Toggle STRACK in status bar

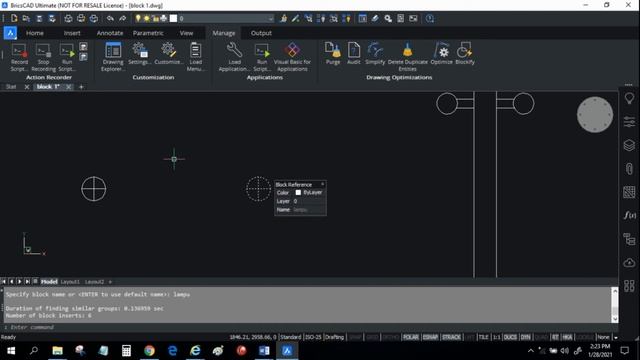pyautogui.click(x=451, y=337)
